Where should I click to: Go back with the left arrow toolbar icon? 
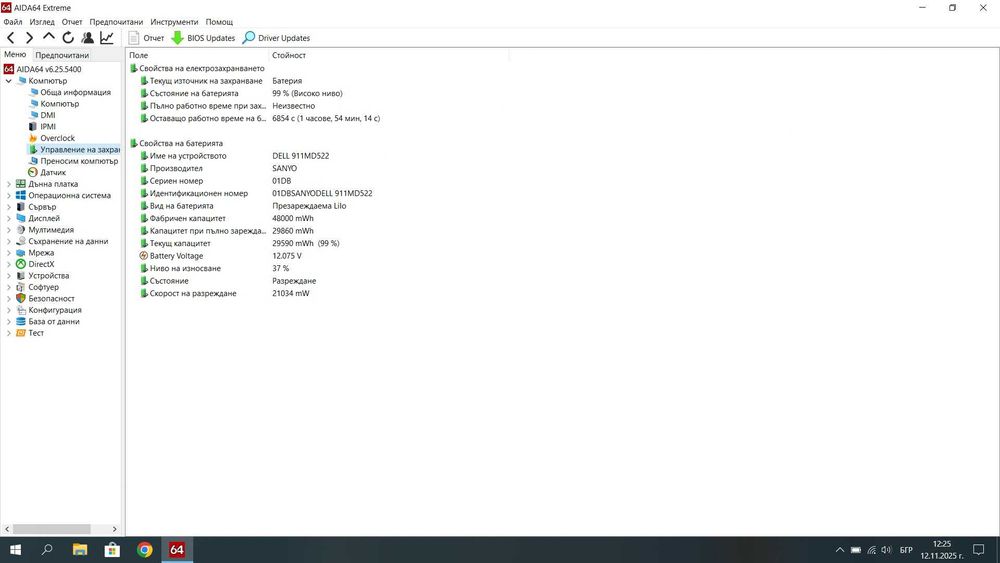click(11, 38)
